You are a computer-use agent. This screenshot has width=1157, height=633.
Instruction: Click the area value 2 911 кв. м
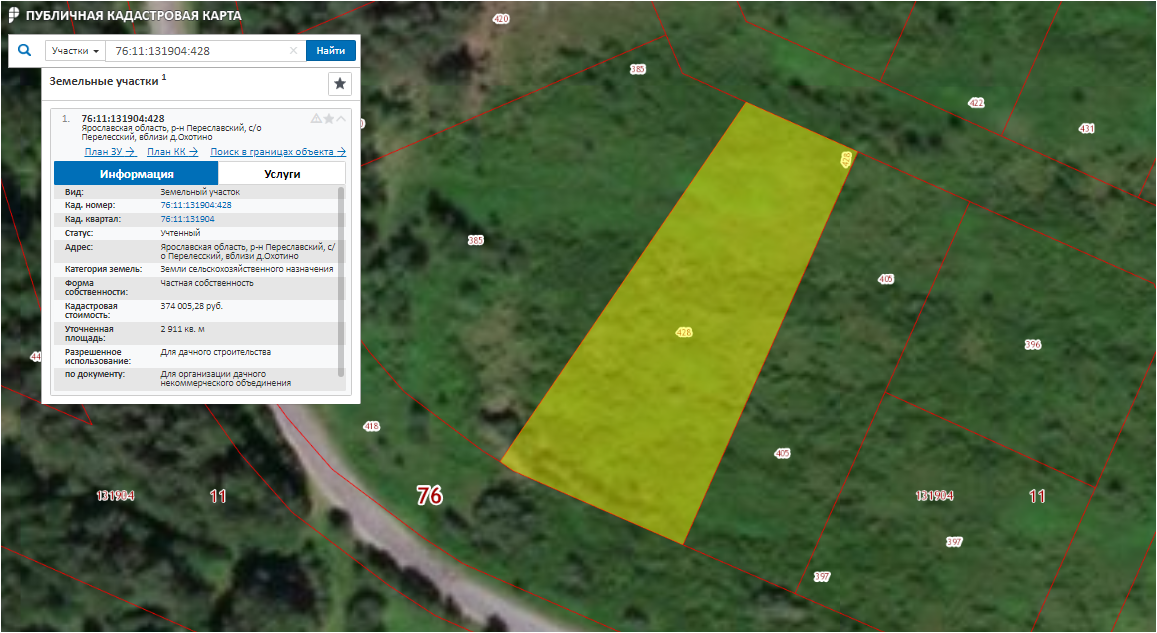point(182,329)
